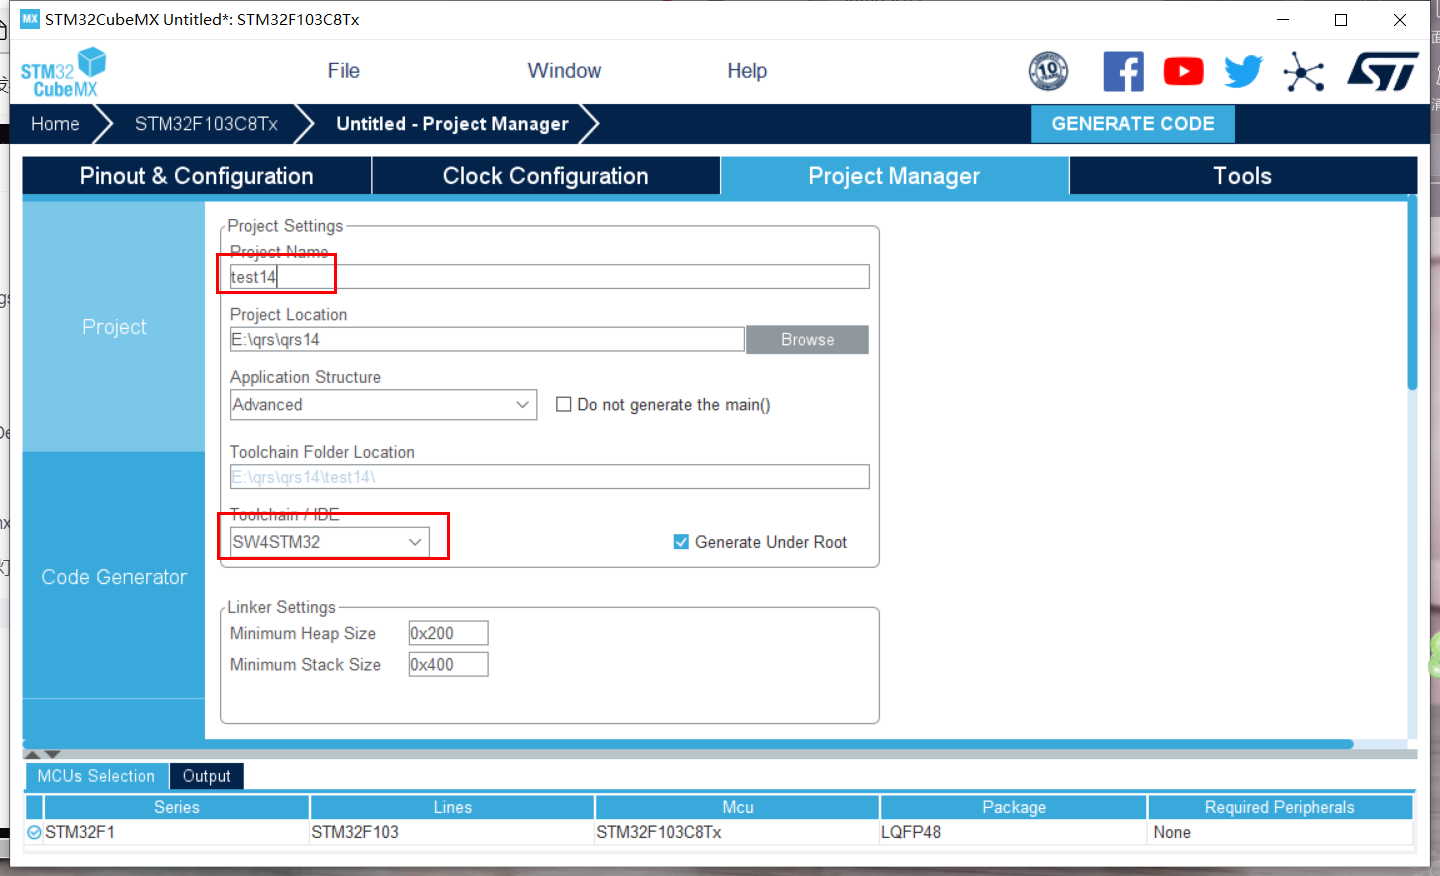Maximize the STM32CubeMX window
The height and width of the screenshot is (876, 1440).
pyautogui.click(x=1341, y=19)
